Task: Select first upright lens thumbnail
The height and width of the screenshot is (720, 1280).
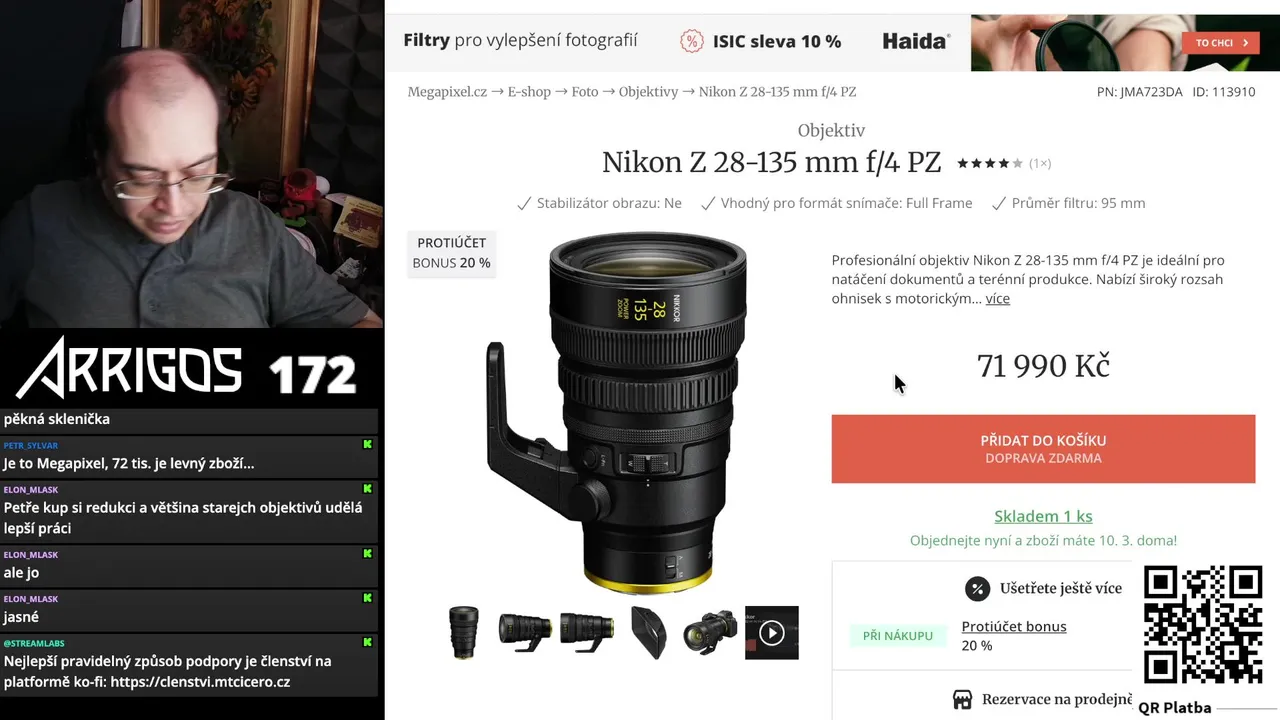Action: (464, 633)
